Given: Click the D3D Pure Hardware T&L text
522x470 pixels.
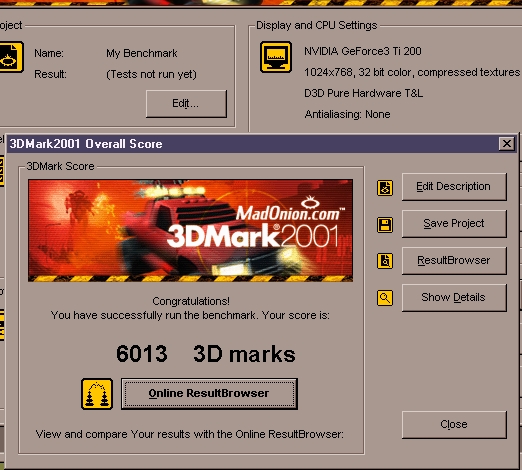Looking at the screenshot, I should pos(363,93).
